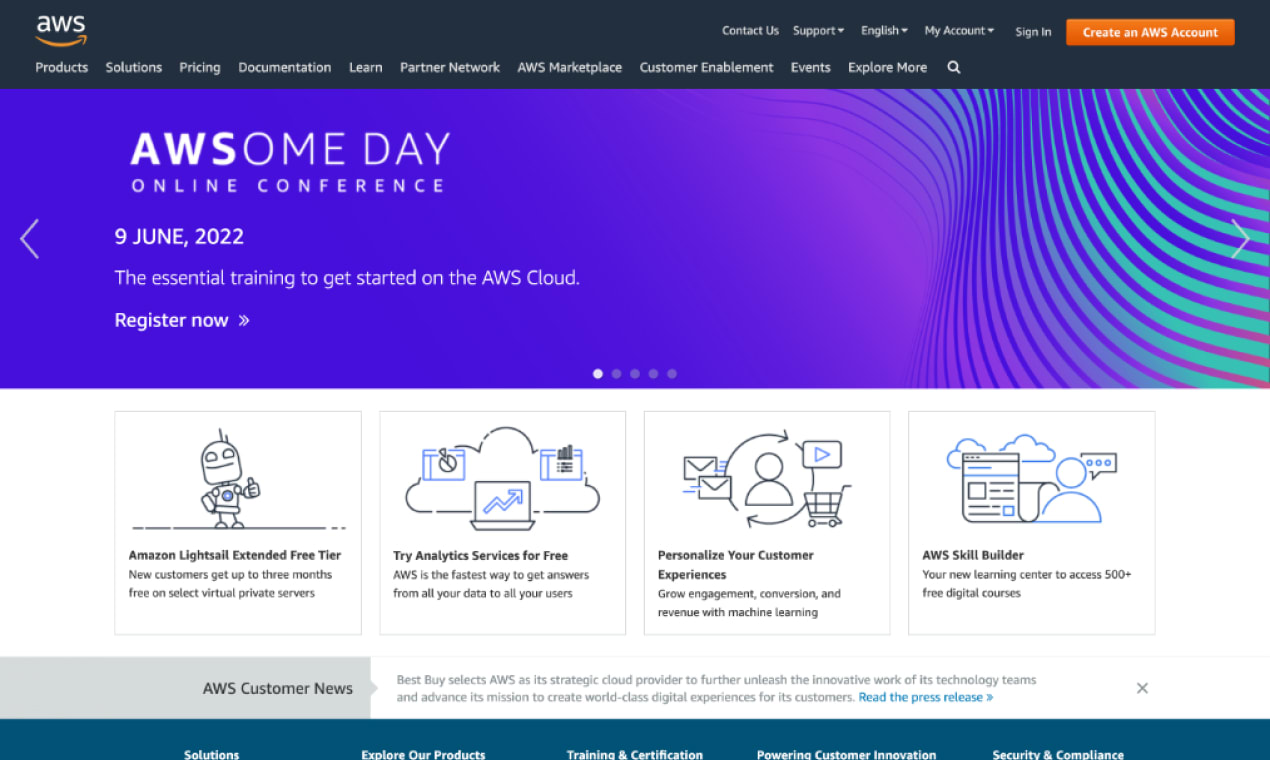This screenshot has height=760, width=1270.
Task: Open the search magnifier icon
Action: 953,67
